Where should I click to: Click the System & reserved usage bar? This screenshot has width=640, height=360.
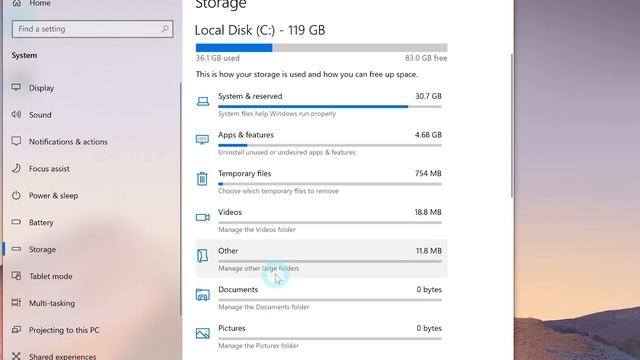330,107
